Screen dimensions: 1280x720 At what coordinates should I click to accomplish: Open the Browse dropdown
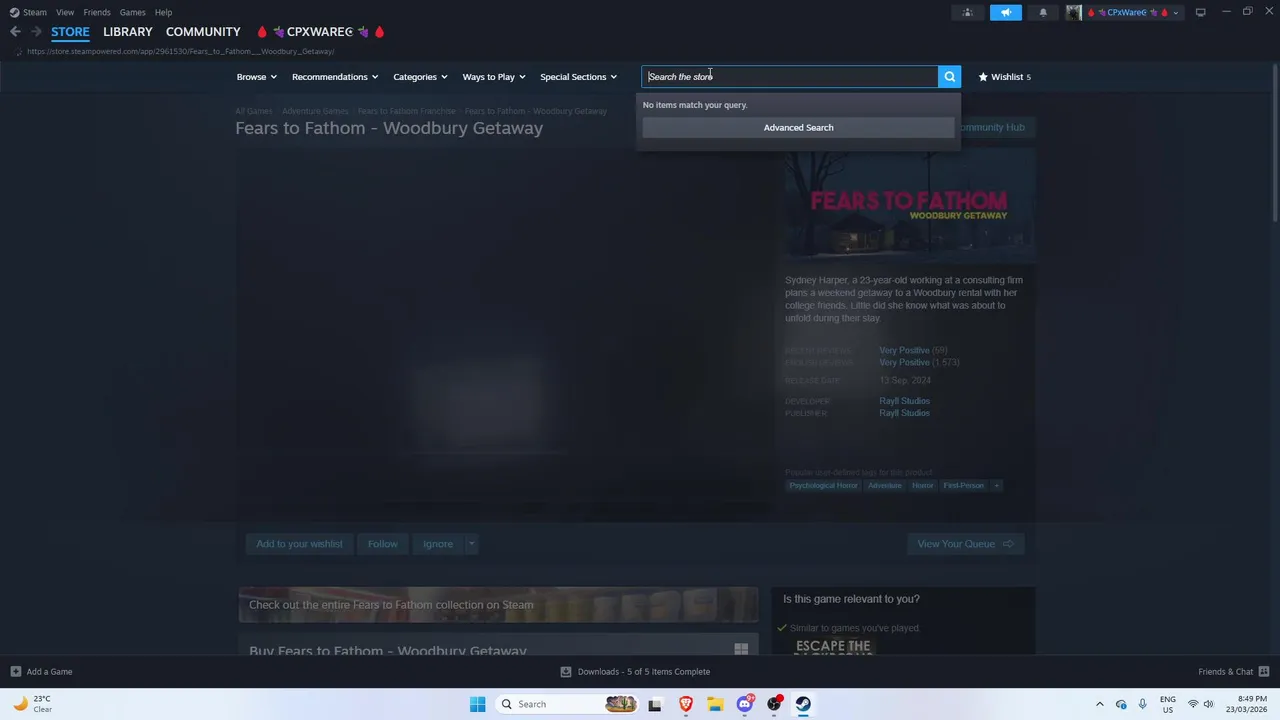pos(256,77)
